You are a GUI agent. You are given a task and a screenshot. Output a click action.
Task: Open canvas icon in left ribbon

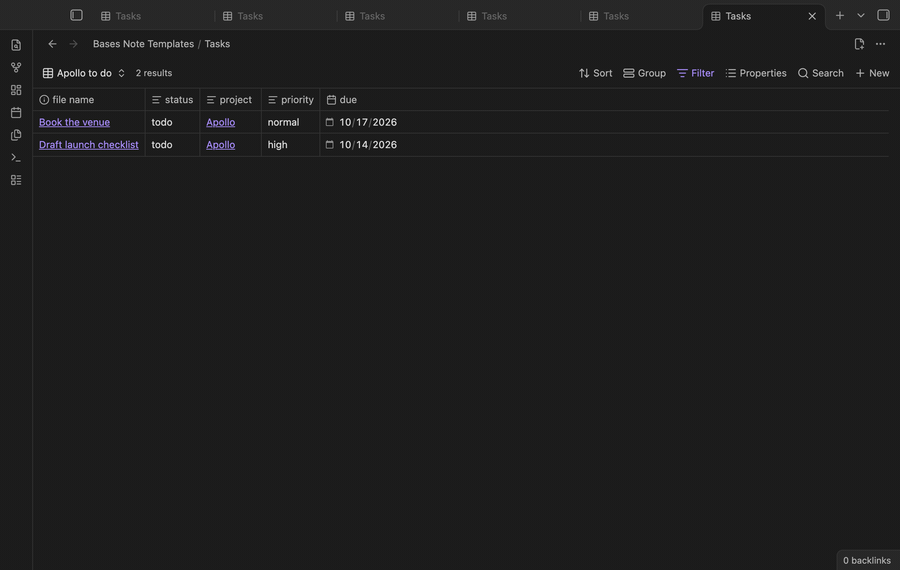click(16, 90)
